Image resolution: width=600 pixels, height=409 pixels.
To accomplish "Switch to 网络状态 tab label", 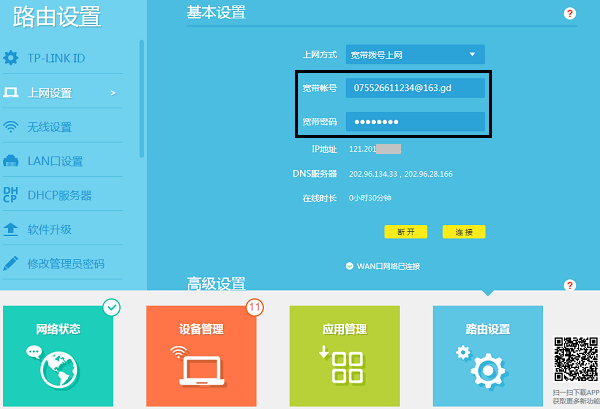I will point(58,329).
